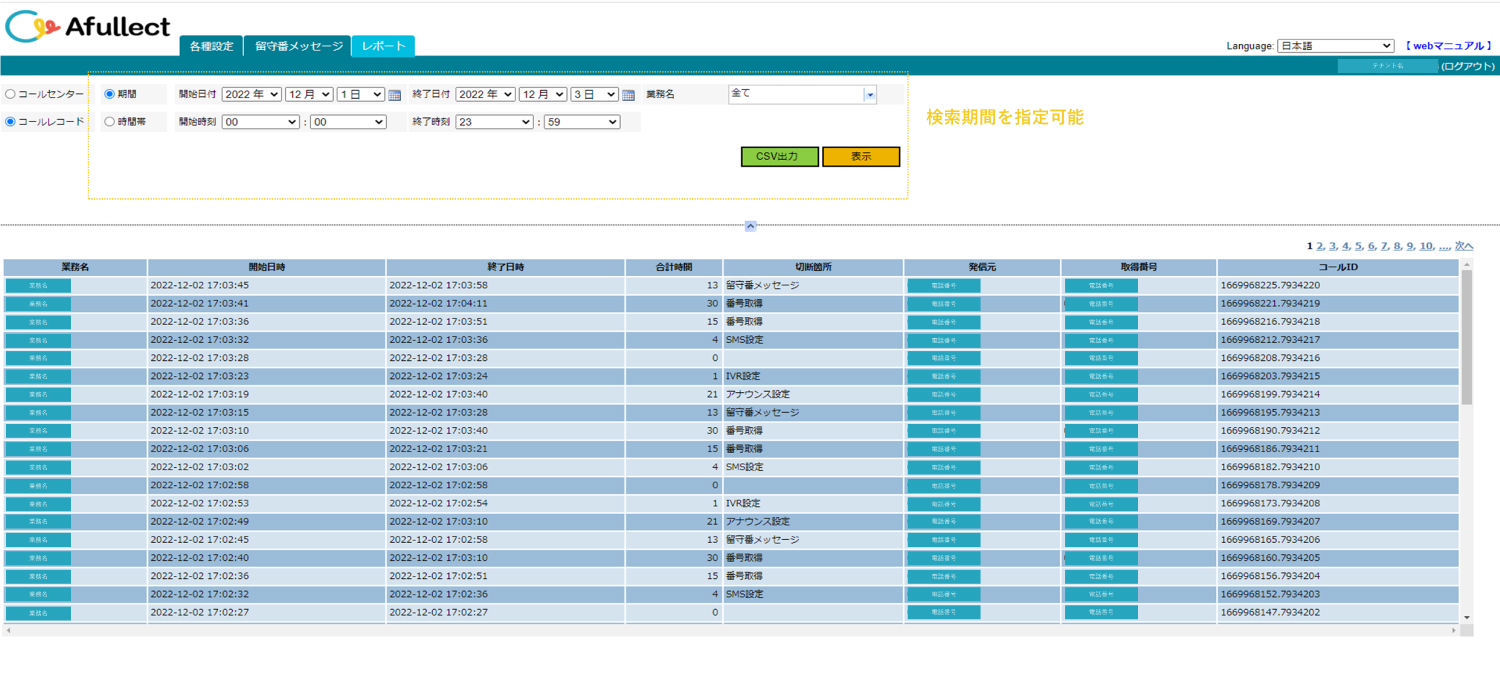Image resolution: width=1500 pixels, height=676 pixels.
Task: Click the 開始日時 column header
Action: coord(267,268)
